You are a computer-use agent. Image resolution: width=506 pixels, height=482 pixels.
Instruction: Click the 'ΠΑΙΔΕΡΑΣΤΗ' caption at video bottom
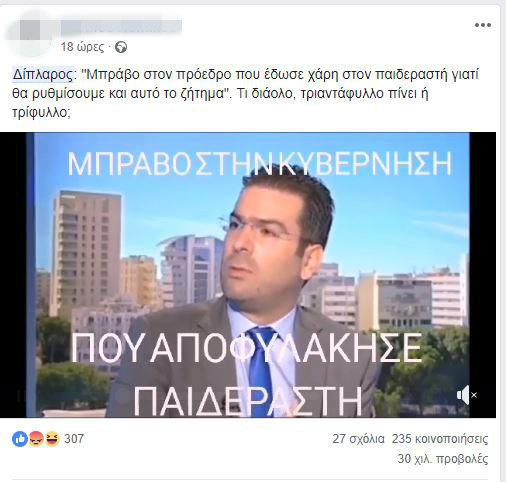coord(248,401)
